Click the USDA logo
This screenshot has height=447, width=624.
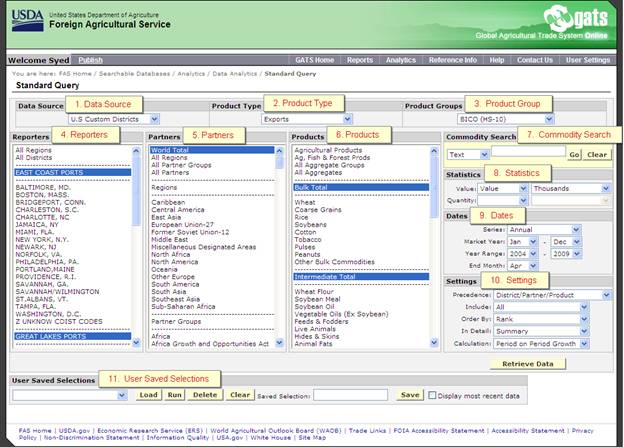(27, 20)
